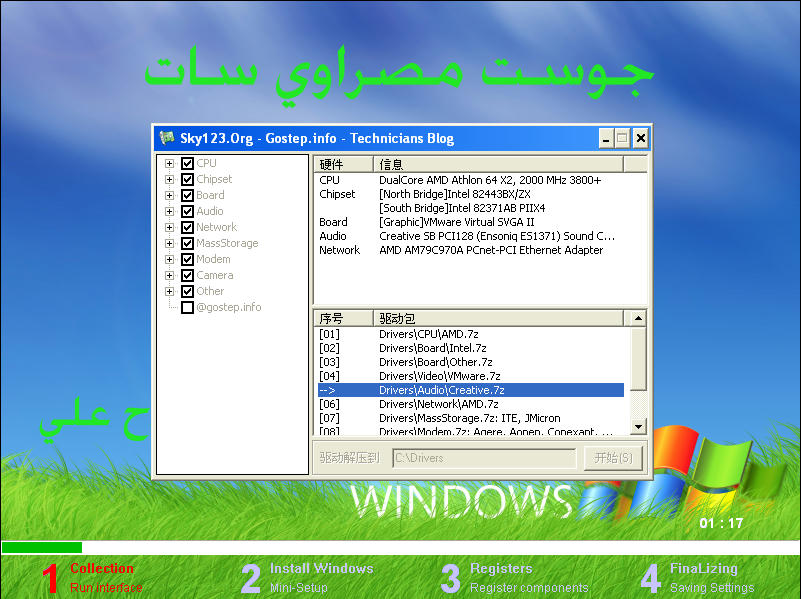Uncheck the Audio checkbox
801x599 pixels.
coord(187,211)
